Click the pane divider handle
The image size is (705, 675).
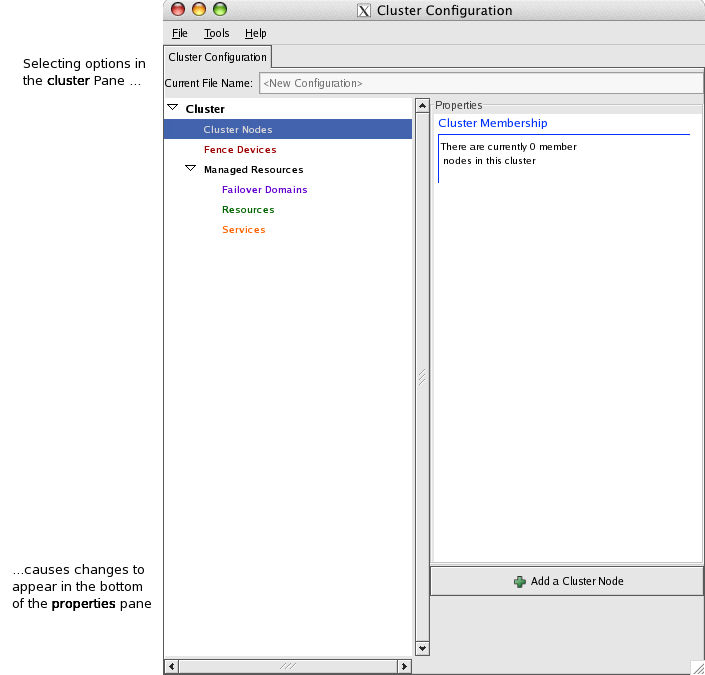click(x=422, y=377)
